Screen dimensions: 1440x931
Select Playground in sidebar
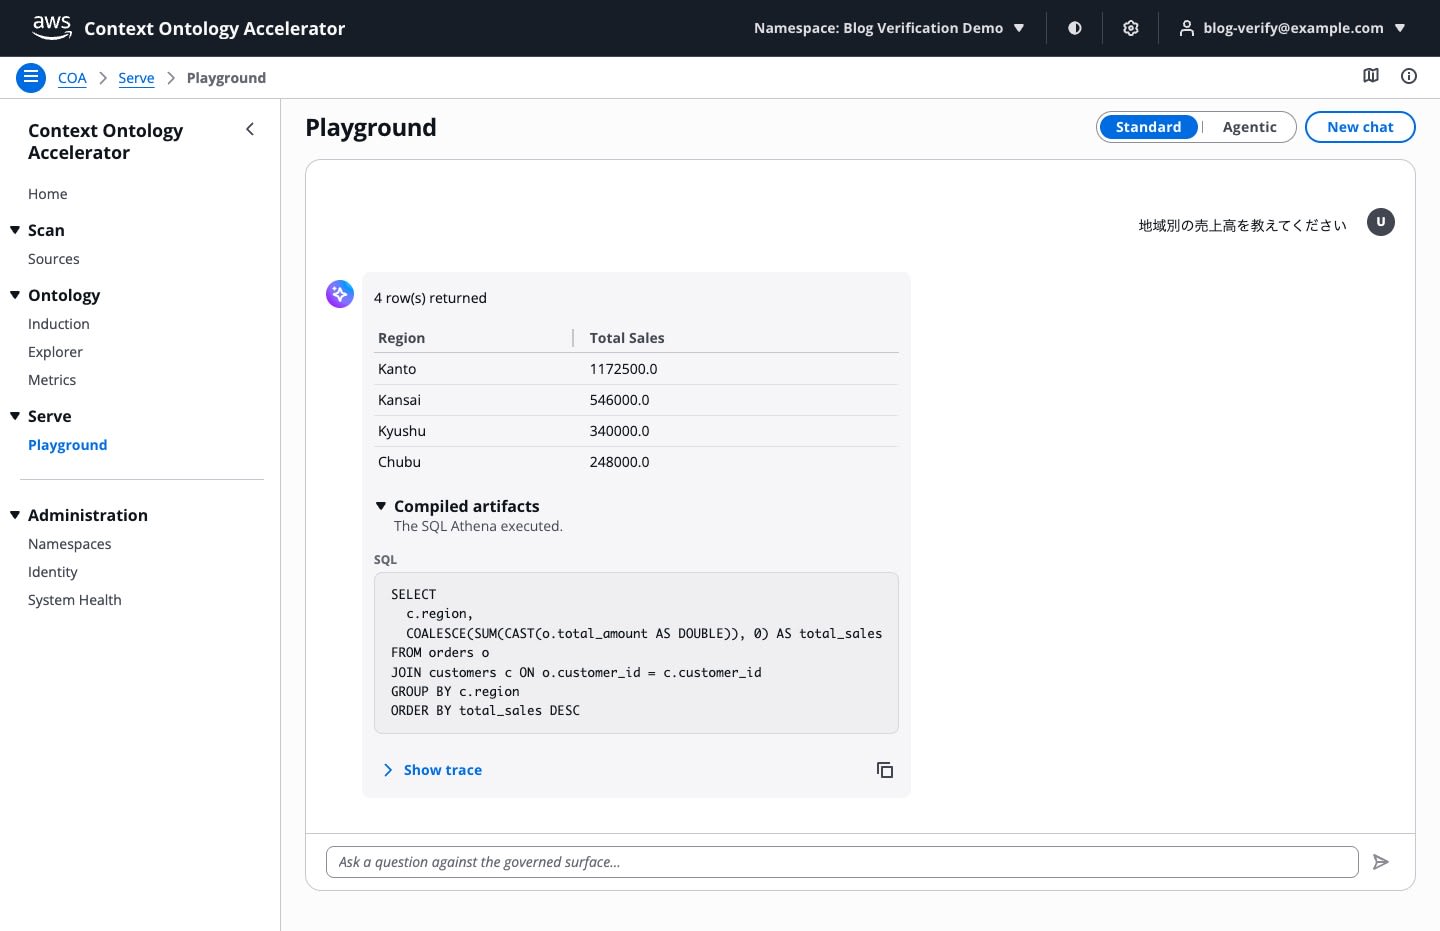tap(68, 445)
